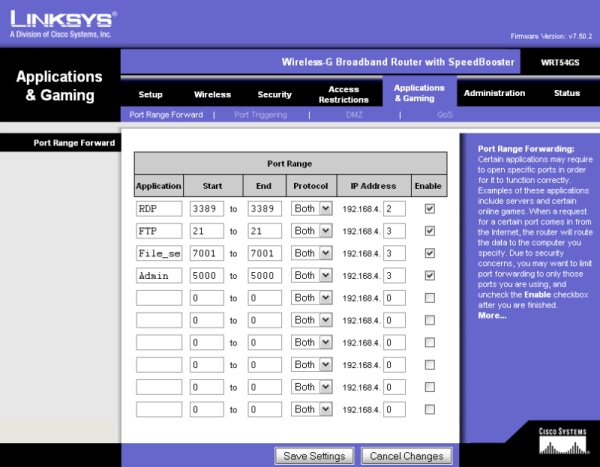Image resolution: width=600 pixels, height=467 pixels.
Task: Follow the More... help link
Action: click(x=492, y=316)
